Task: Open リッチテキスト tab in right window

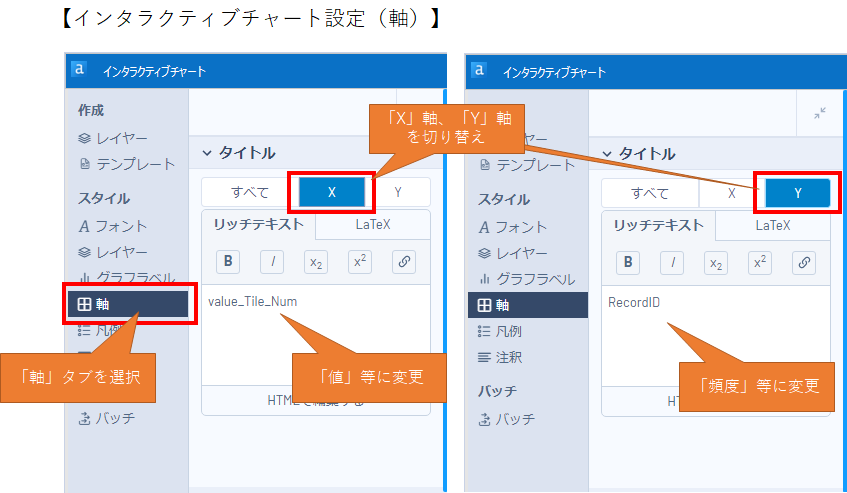Action: point(658,226)
